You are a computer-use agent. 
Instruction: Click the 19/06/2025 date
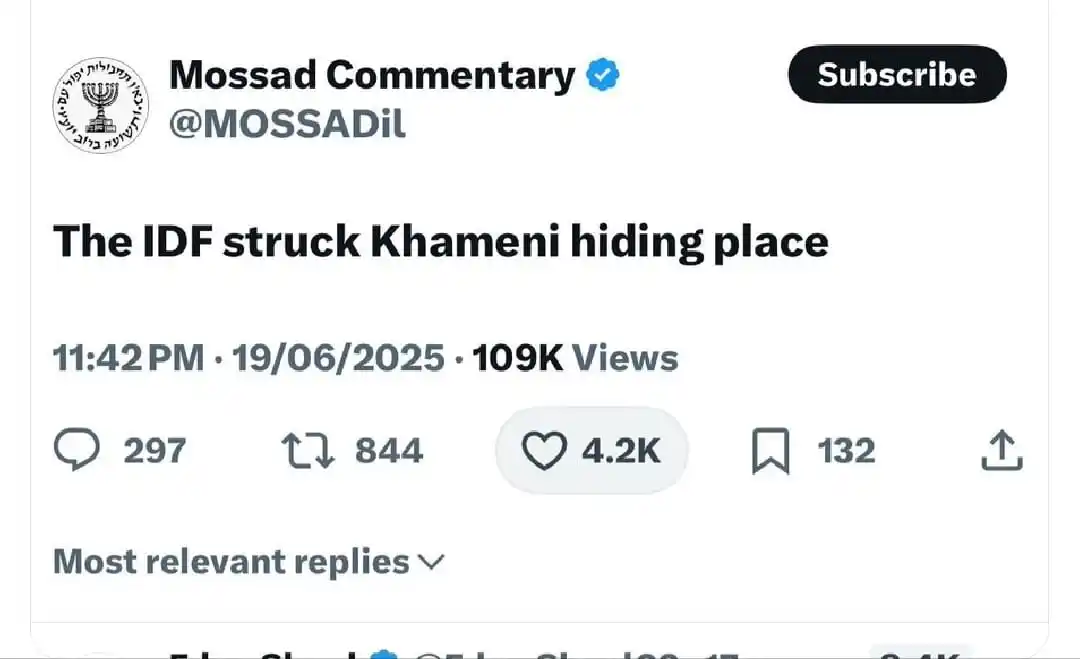[338, 358]
